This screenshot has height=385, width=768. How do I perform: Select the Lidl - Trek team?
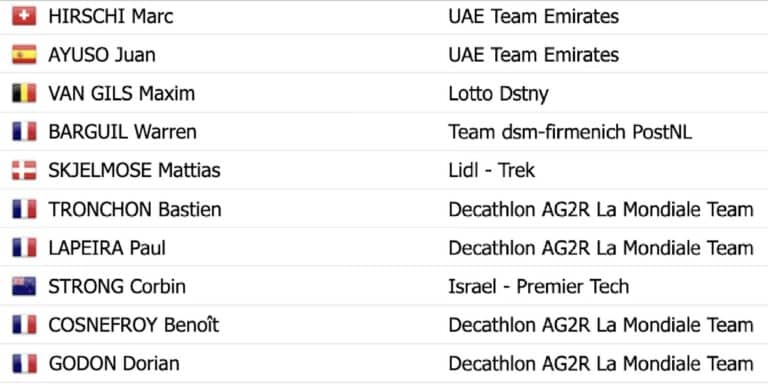click(491, 170)
